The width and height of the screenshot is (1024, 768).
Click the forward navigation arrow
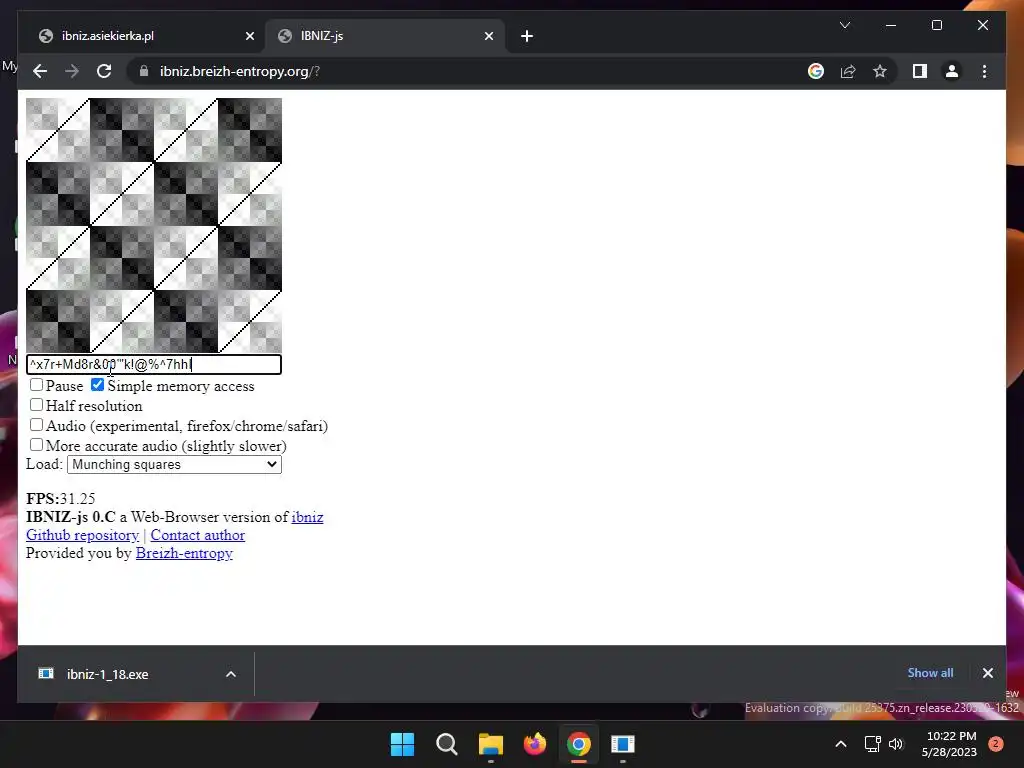click(x=72, y=71)
